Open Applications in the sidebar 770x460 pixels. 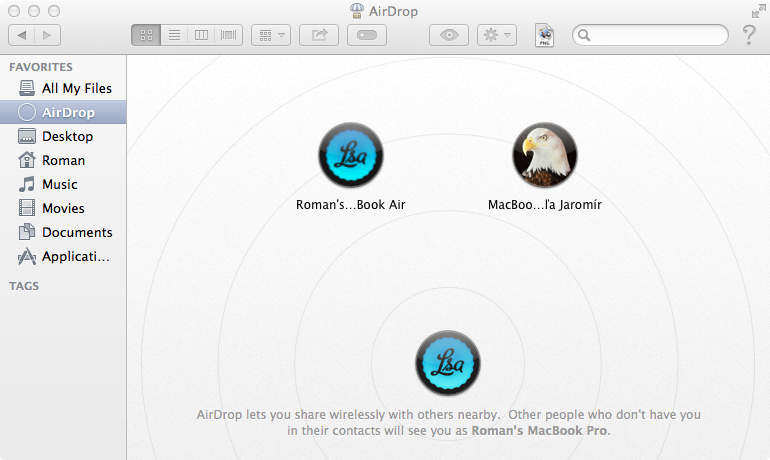63,257
